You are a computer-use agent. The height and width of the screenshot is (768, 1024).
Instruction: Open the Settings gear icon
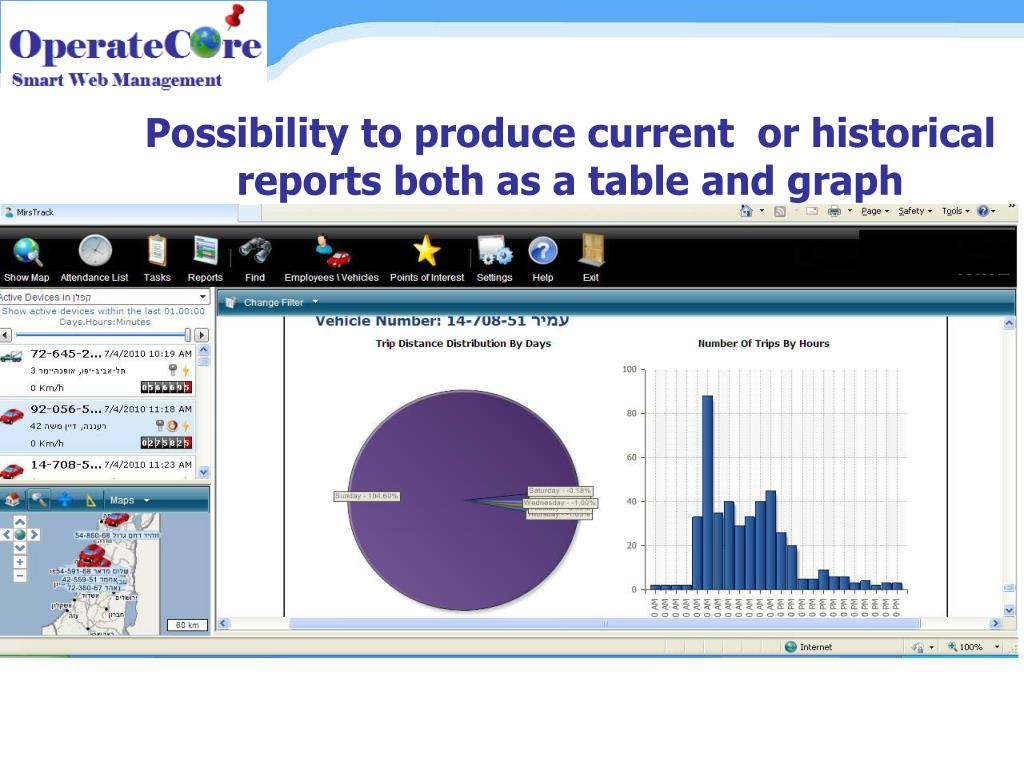coord(495,251)
